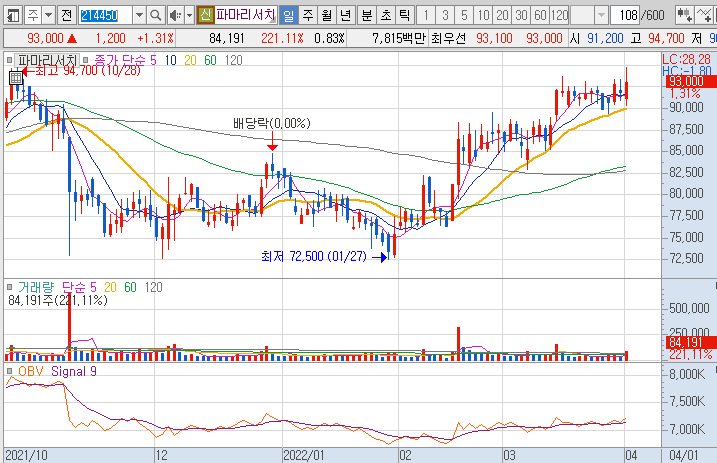This screenshot has height=463, width=717.
Task: Click the green 60 price moving-average legend
Action: [x=210, y=60]
